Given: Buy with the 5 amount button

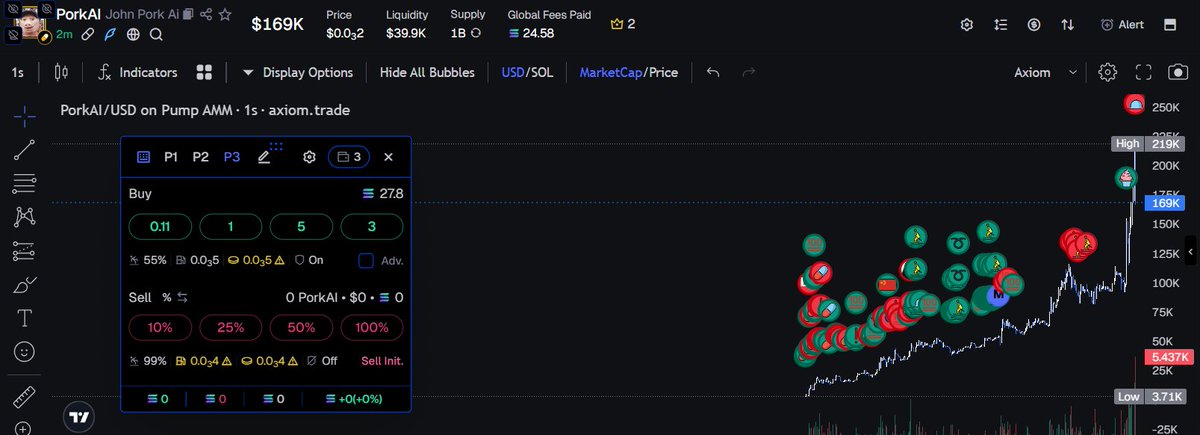Looking at the screenshot, I should [301, 227].
